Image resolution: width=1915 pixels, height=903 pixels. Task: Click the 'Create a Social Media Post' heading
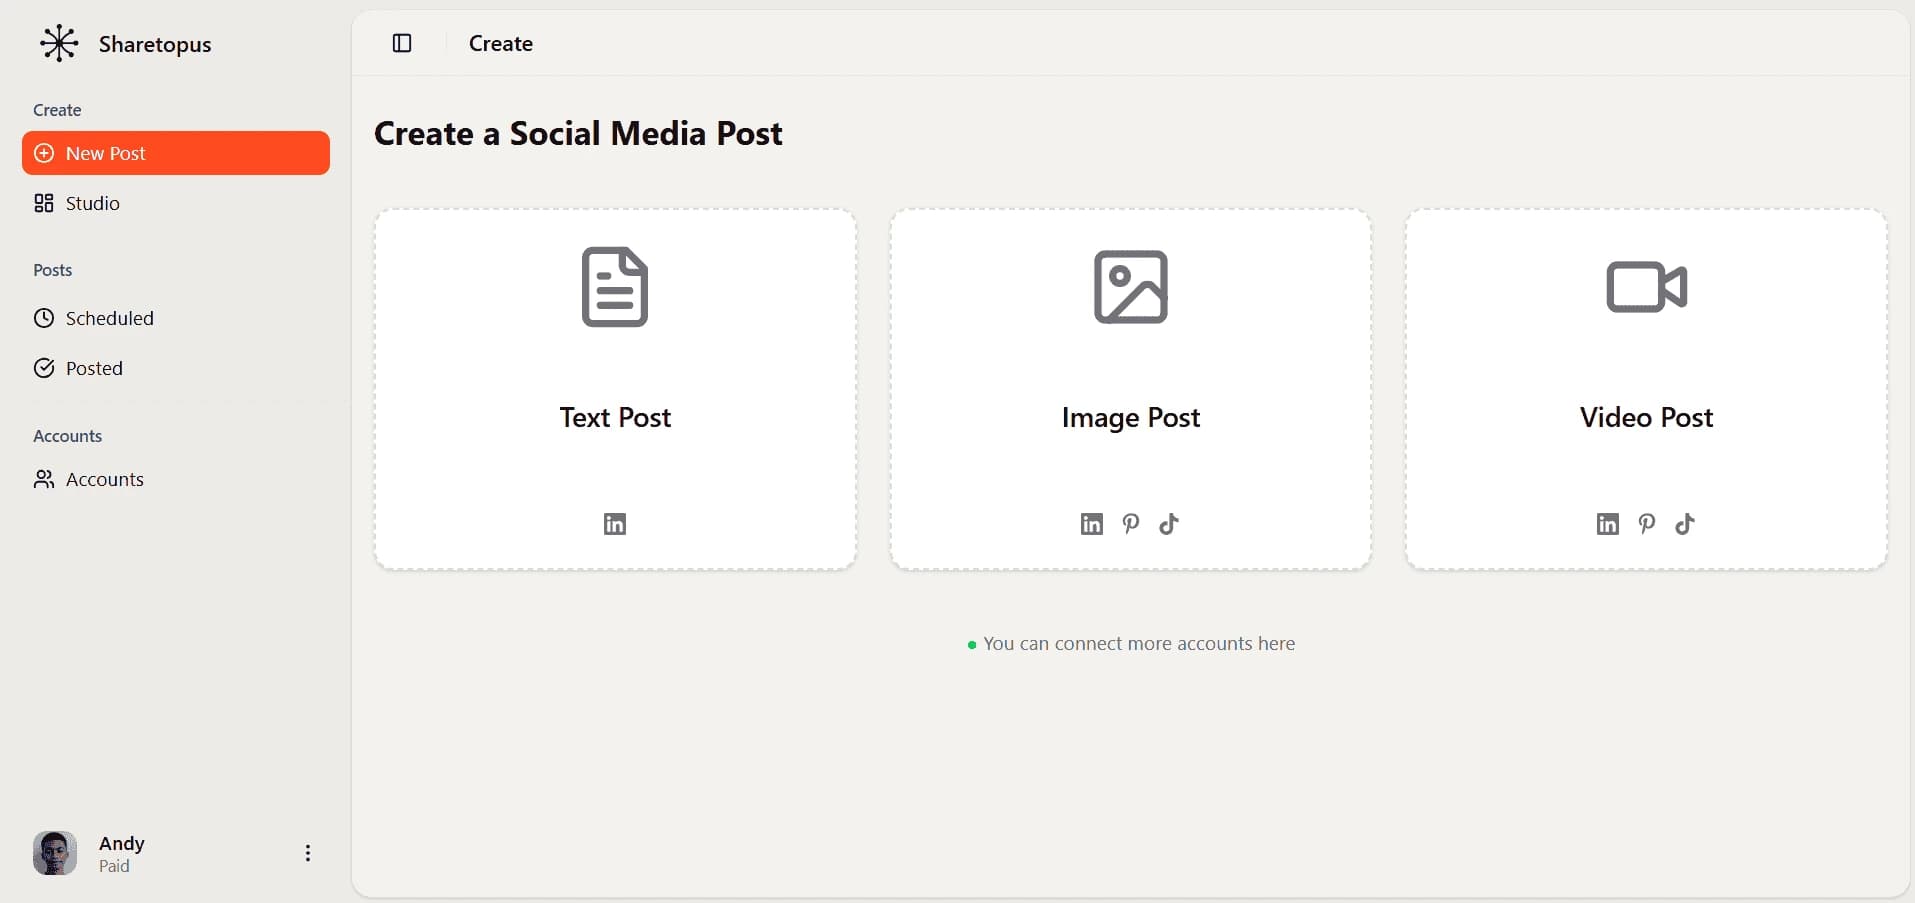coord(578,133)
